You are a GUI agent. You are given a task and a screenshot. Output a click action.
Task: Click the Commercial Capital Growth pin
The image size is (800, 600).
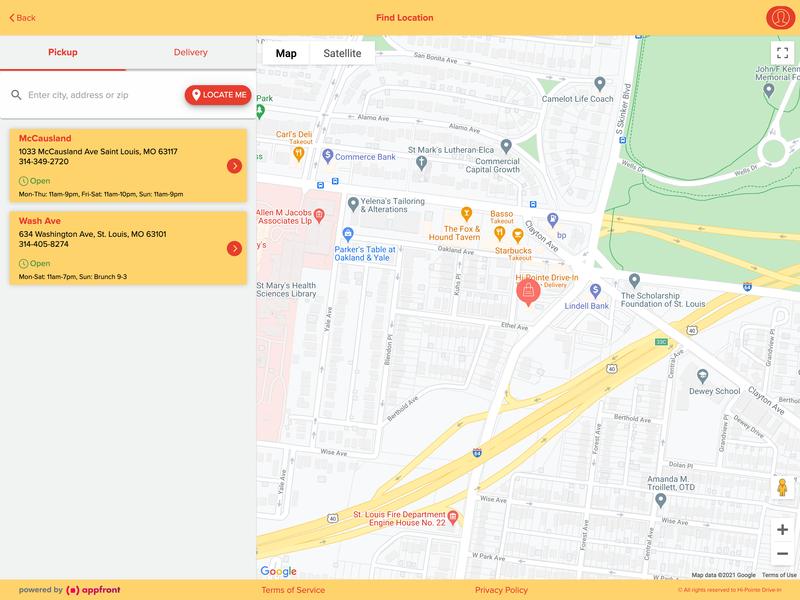coord(506,146)
